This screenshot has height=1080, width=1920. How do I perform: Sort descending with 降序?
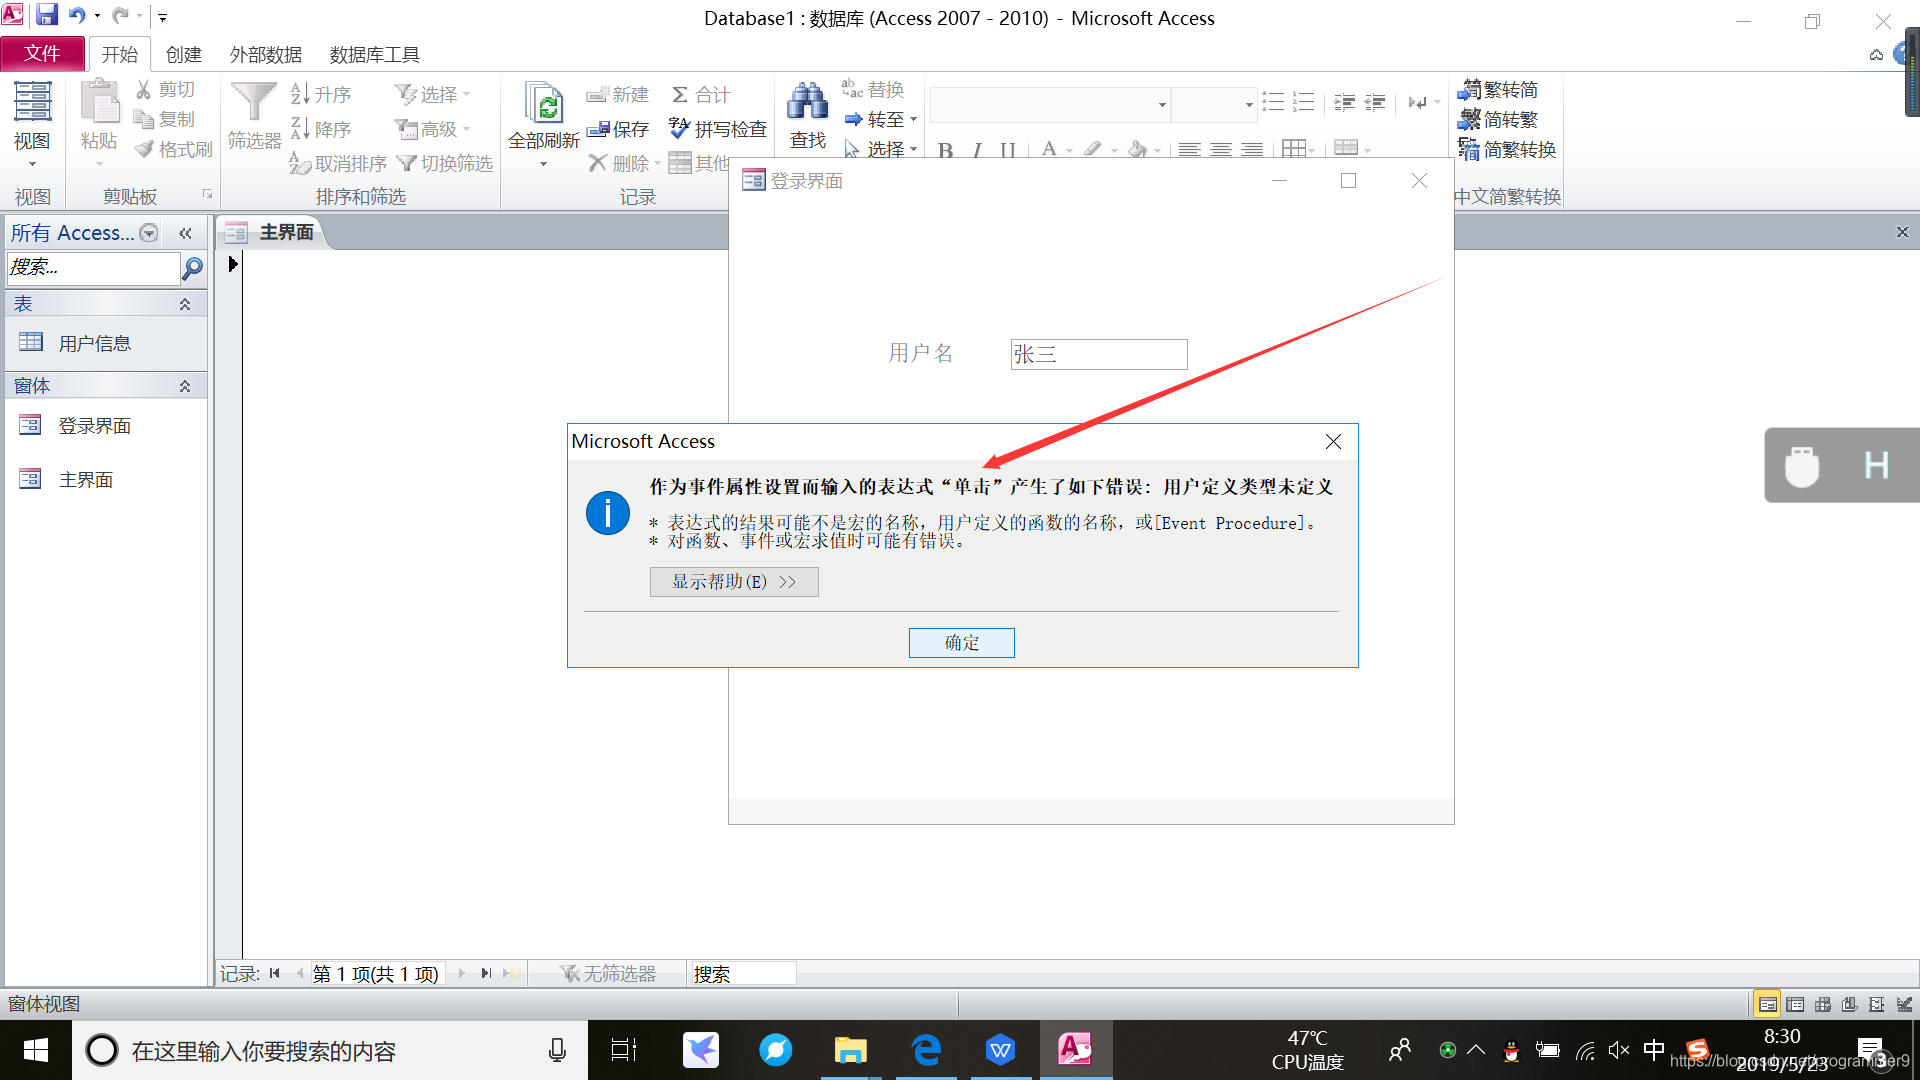click(320, 129)
